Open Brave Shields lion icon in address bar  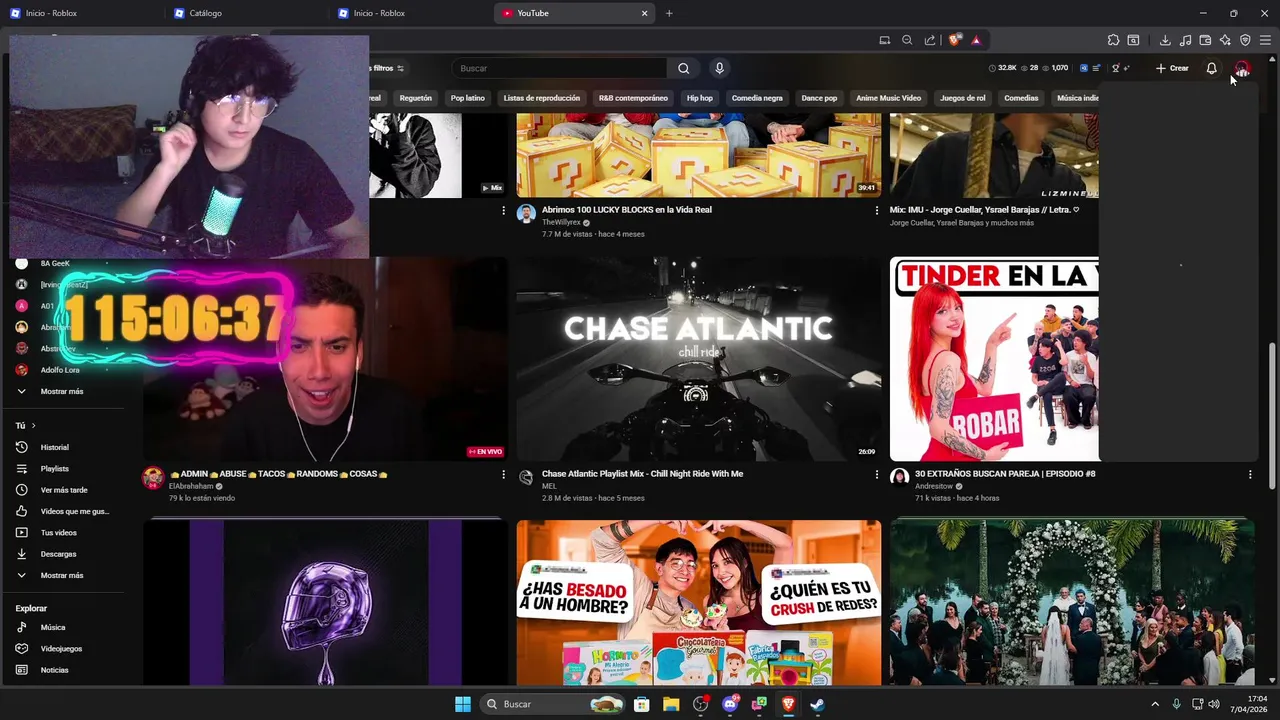tap(955, 40)
